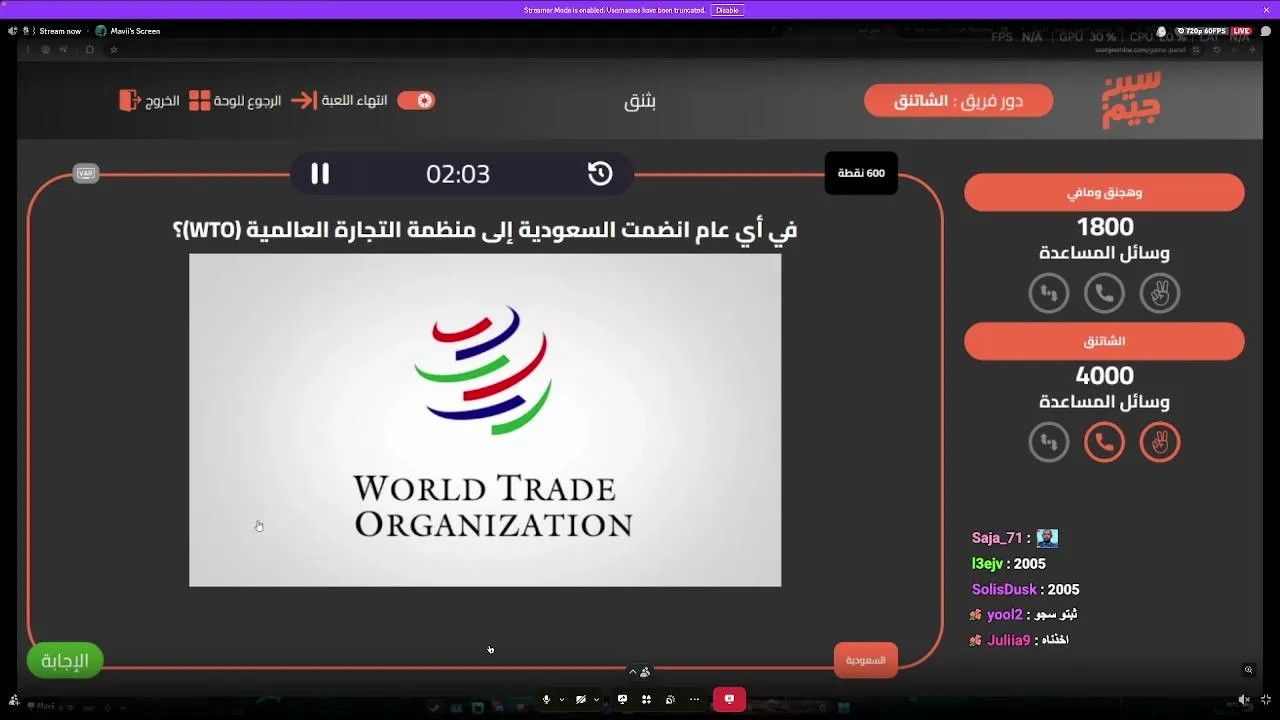Click chat message from l3ejv
Viewport: 1280px width, 720px height.
[1009, 564]
